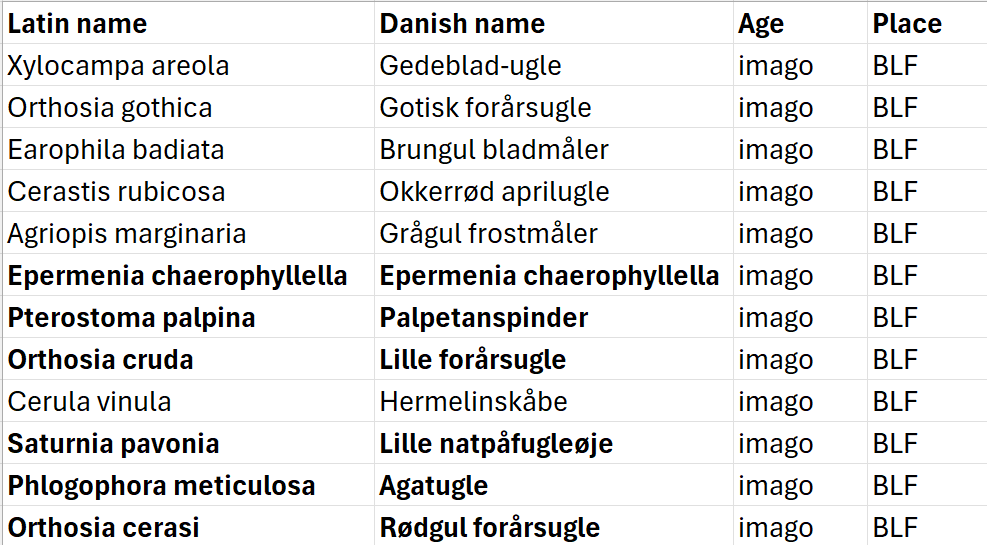Click the cell containing 'Gedeblad-ugle'

click(470, 66)
